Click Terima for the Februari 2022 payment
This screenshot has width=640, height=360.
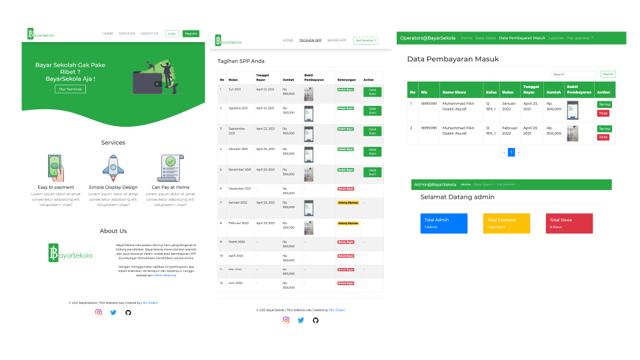pos(604,129)
